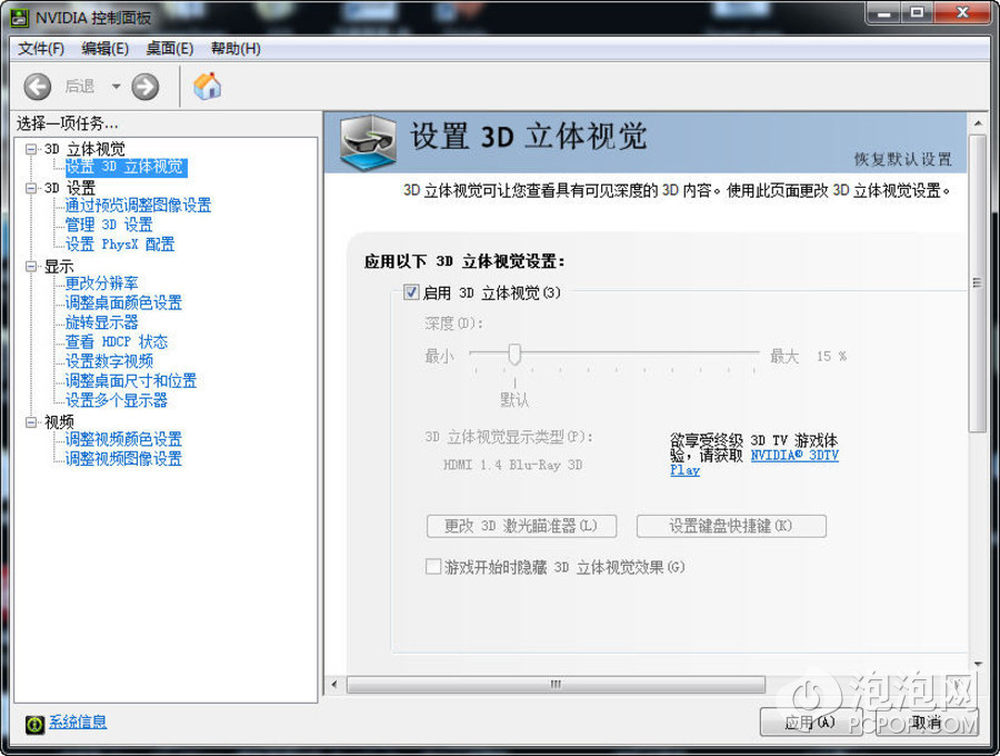Select 管理 3D 设置
The width and height of the screenshot is (1000, 756).
108,225
